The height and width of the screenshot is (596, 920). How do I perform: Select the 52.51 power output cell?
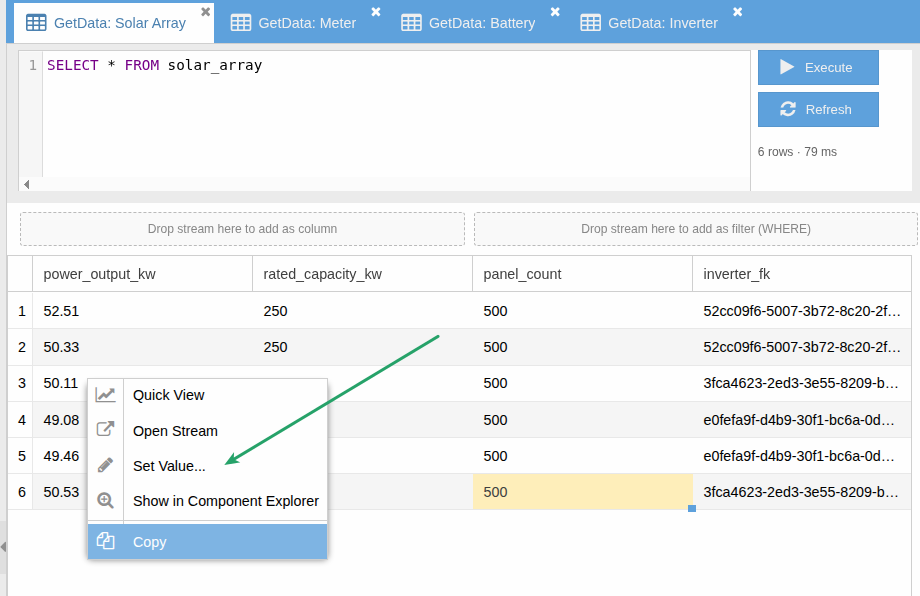pos(143,311)
